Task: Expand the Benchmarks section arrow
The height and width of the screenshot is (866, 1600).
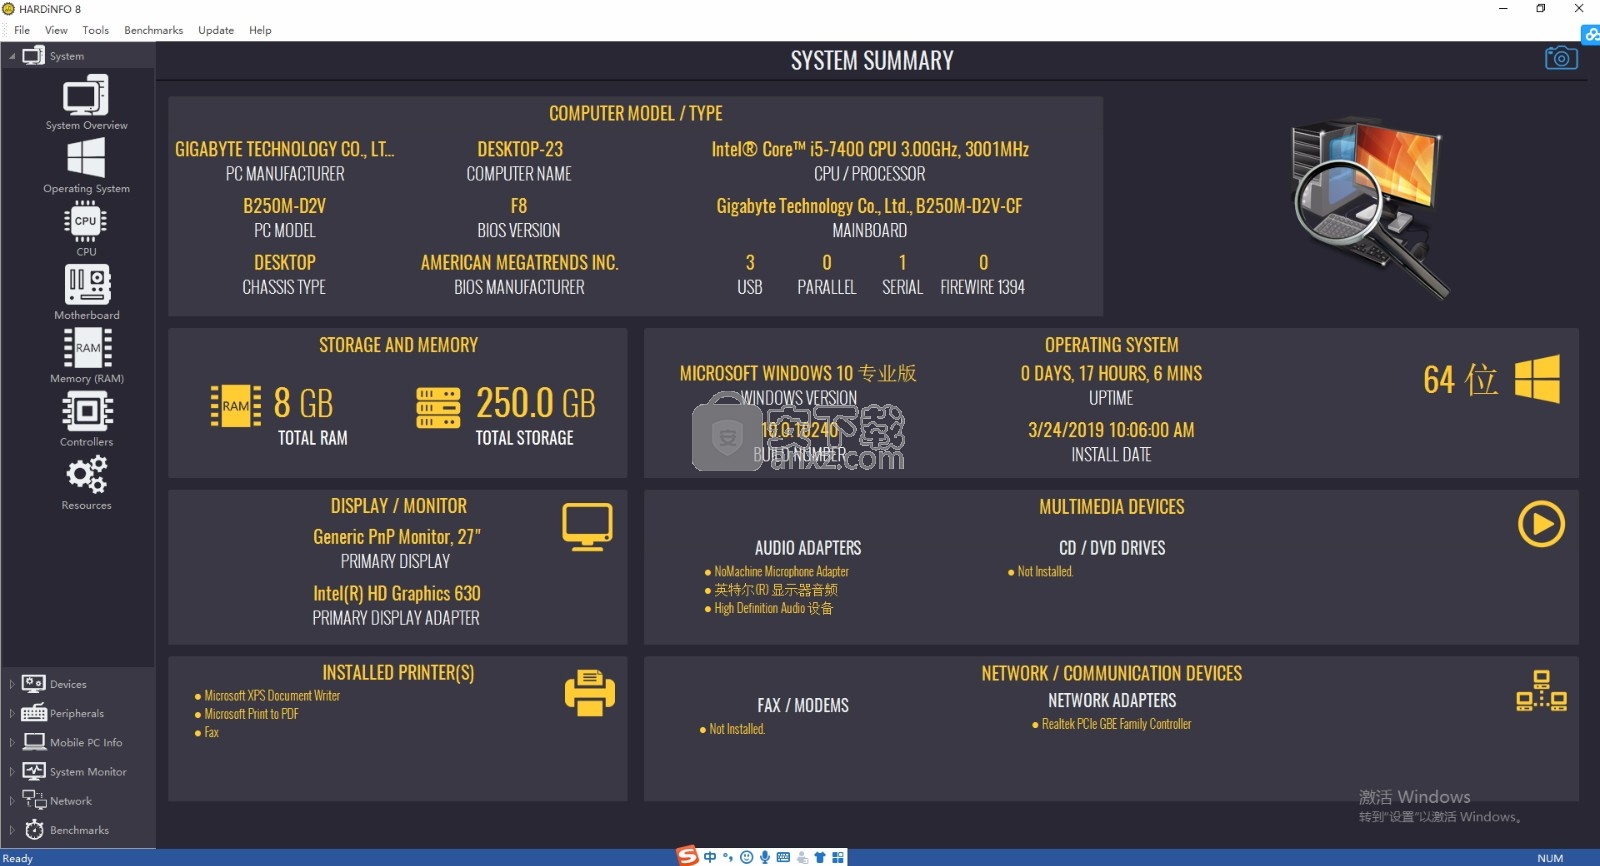Action: coord(12,830)
